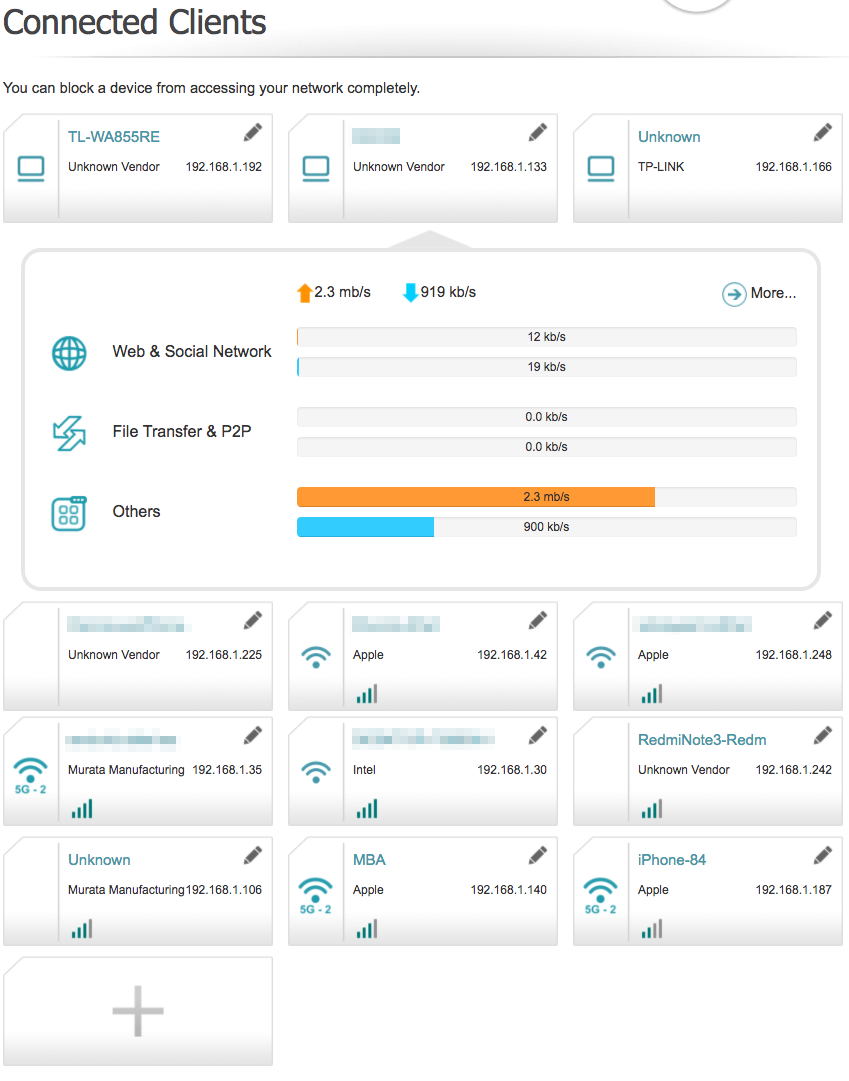Click the Web & Social Network globe icon

coord(69,353)
